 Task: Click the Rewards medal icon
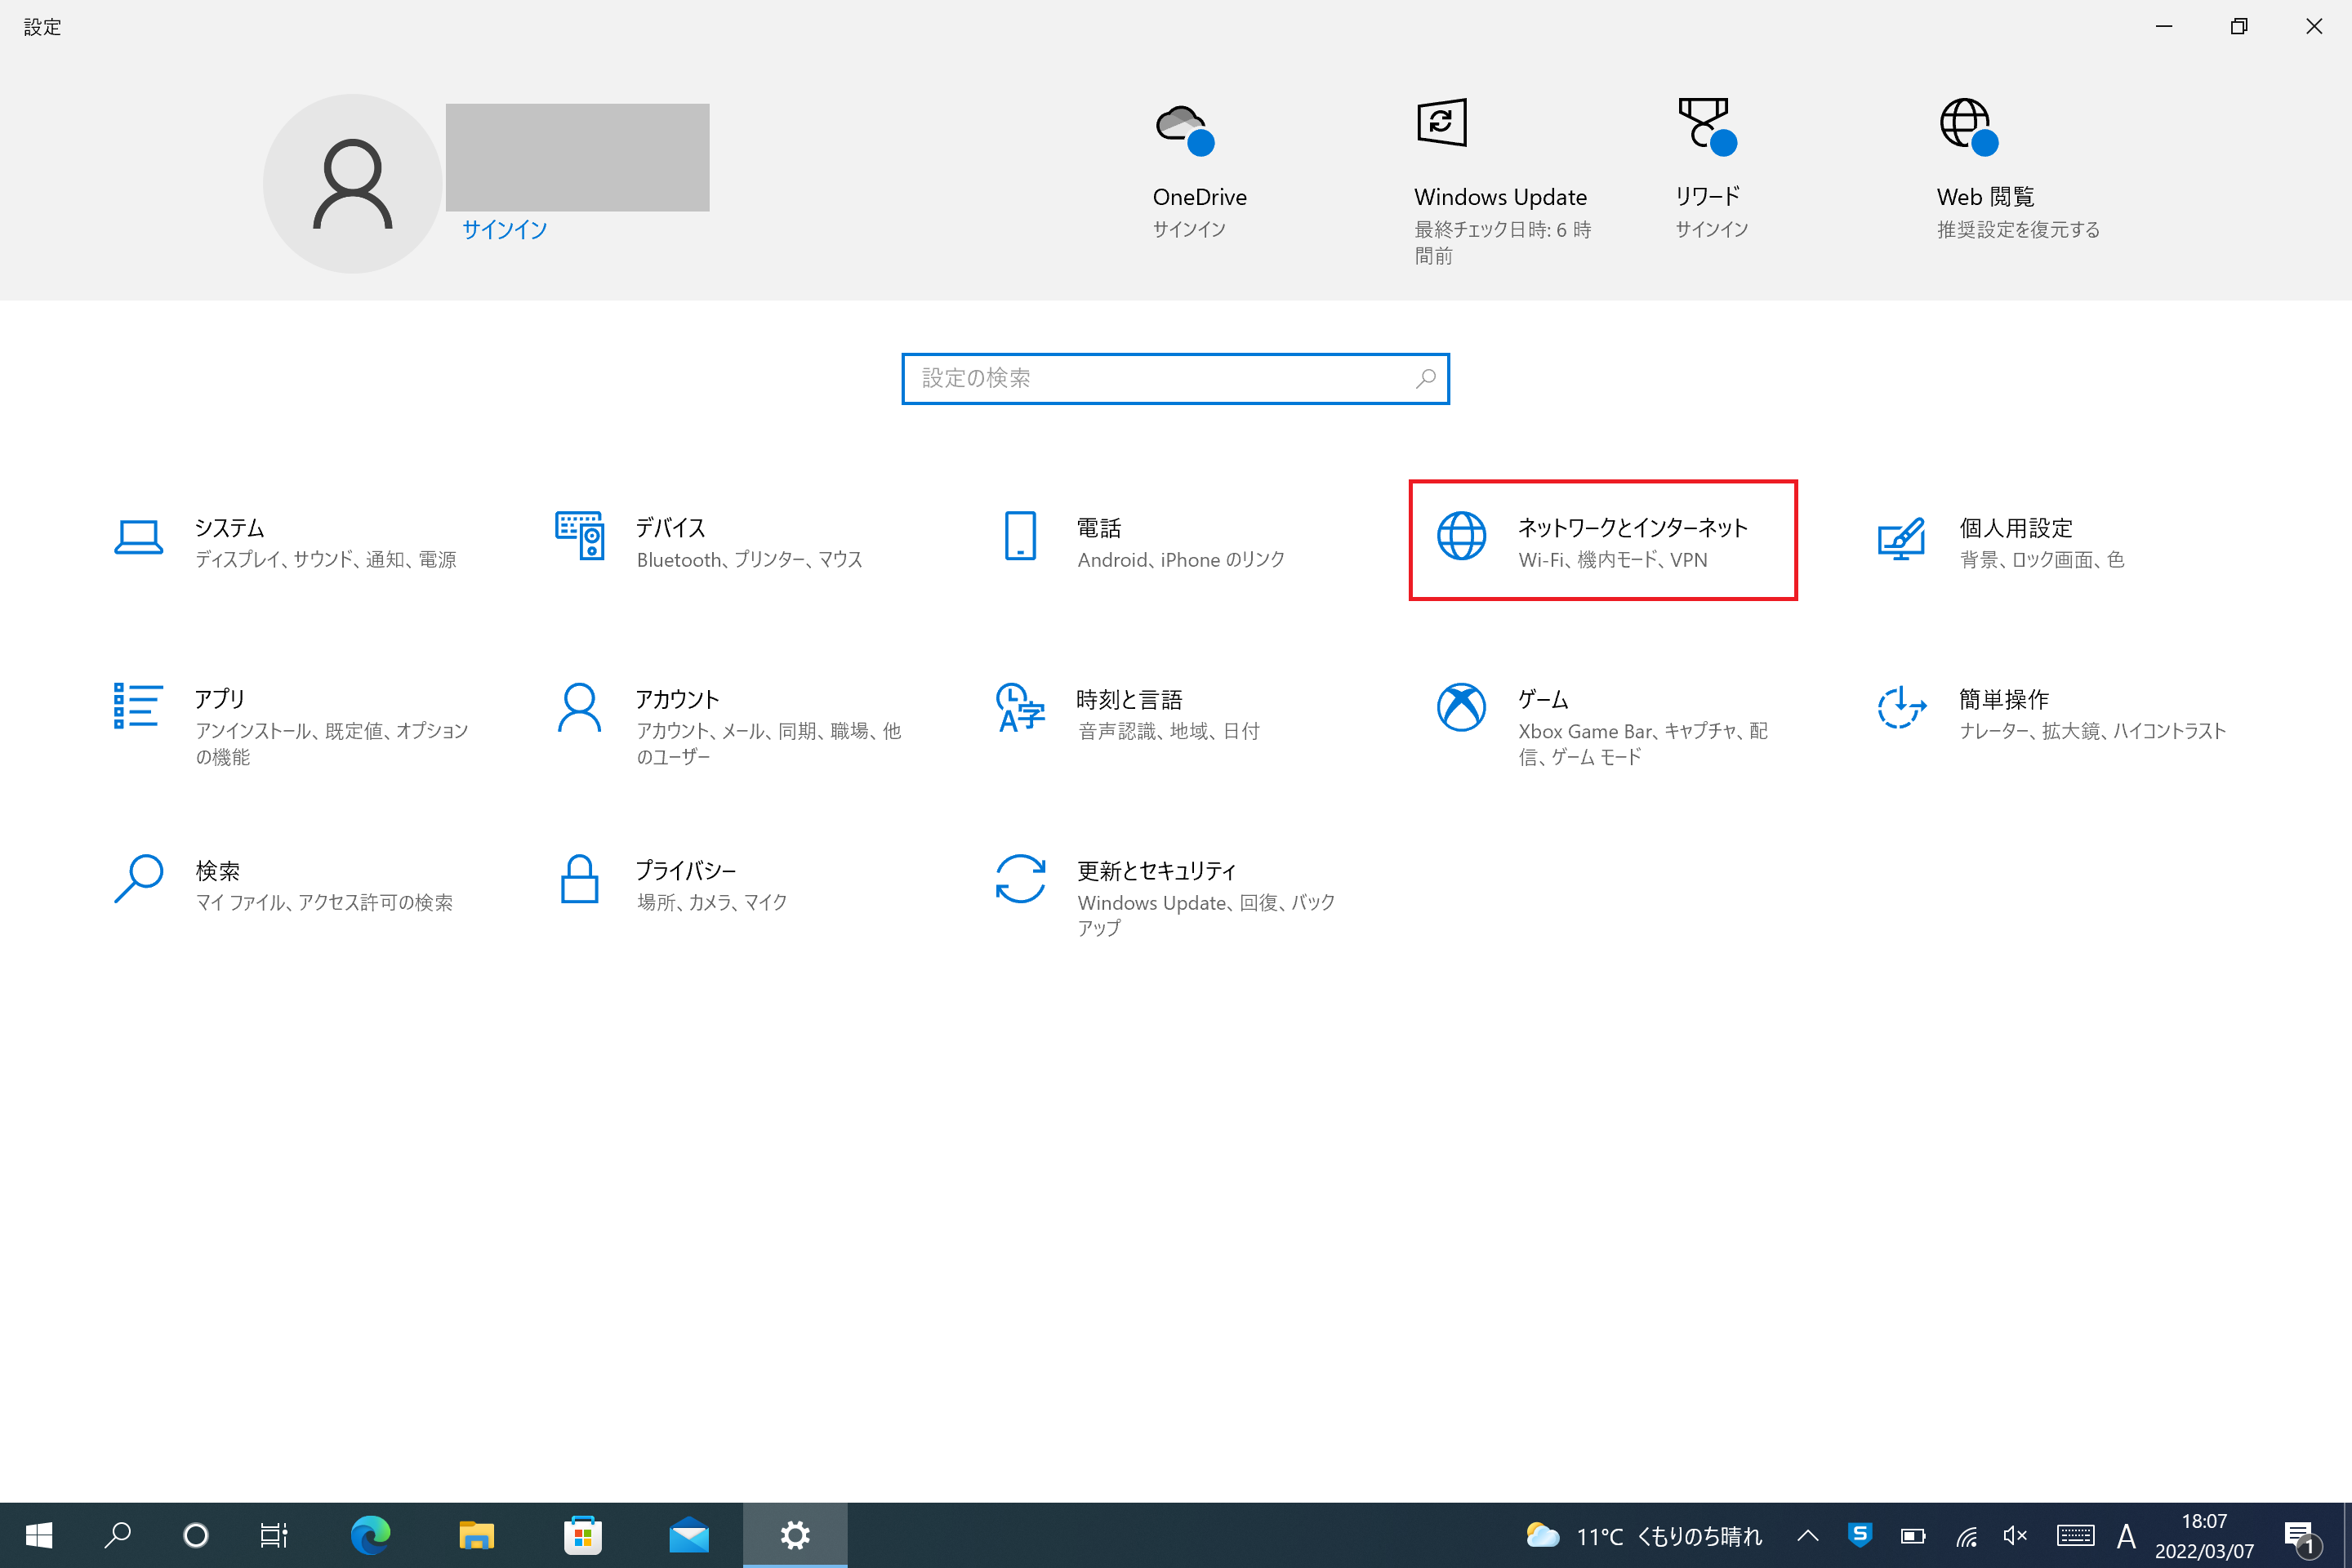click(1707, 126)
